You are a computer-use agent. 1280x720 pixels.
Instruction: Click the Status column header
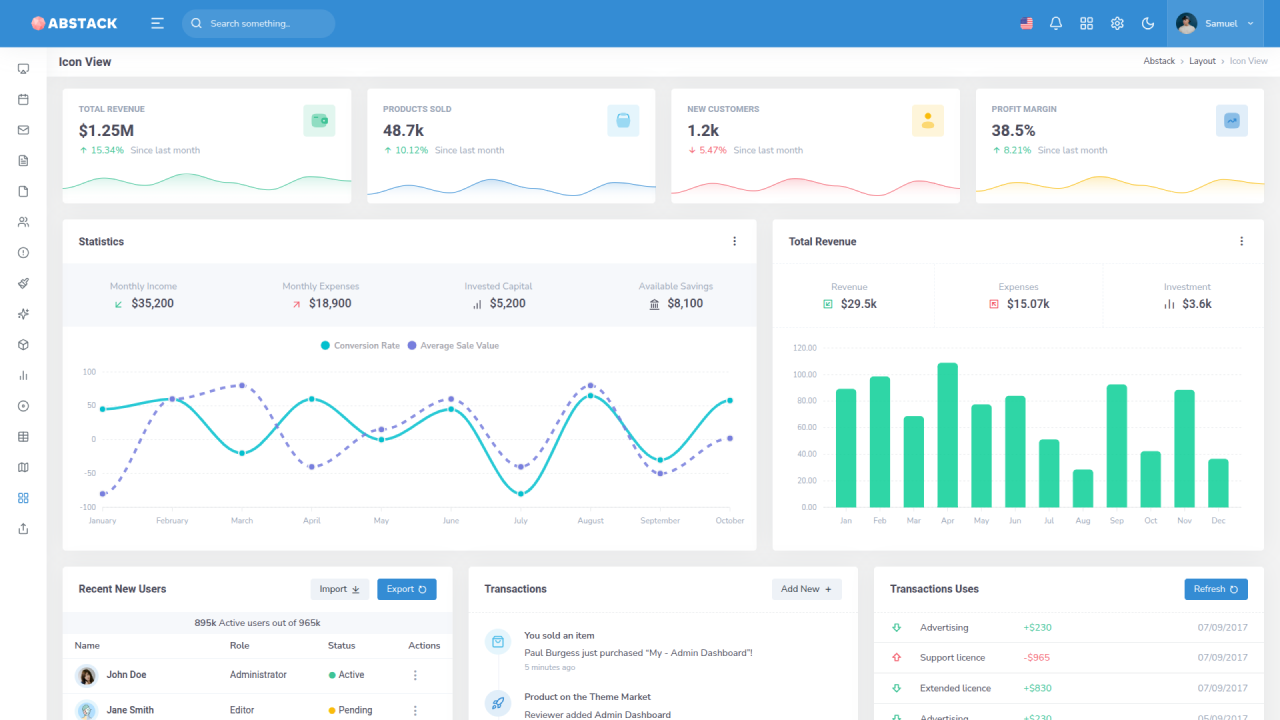pos(341,645)
